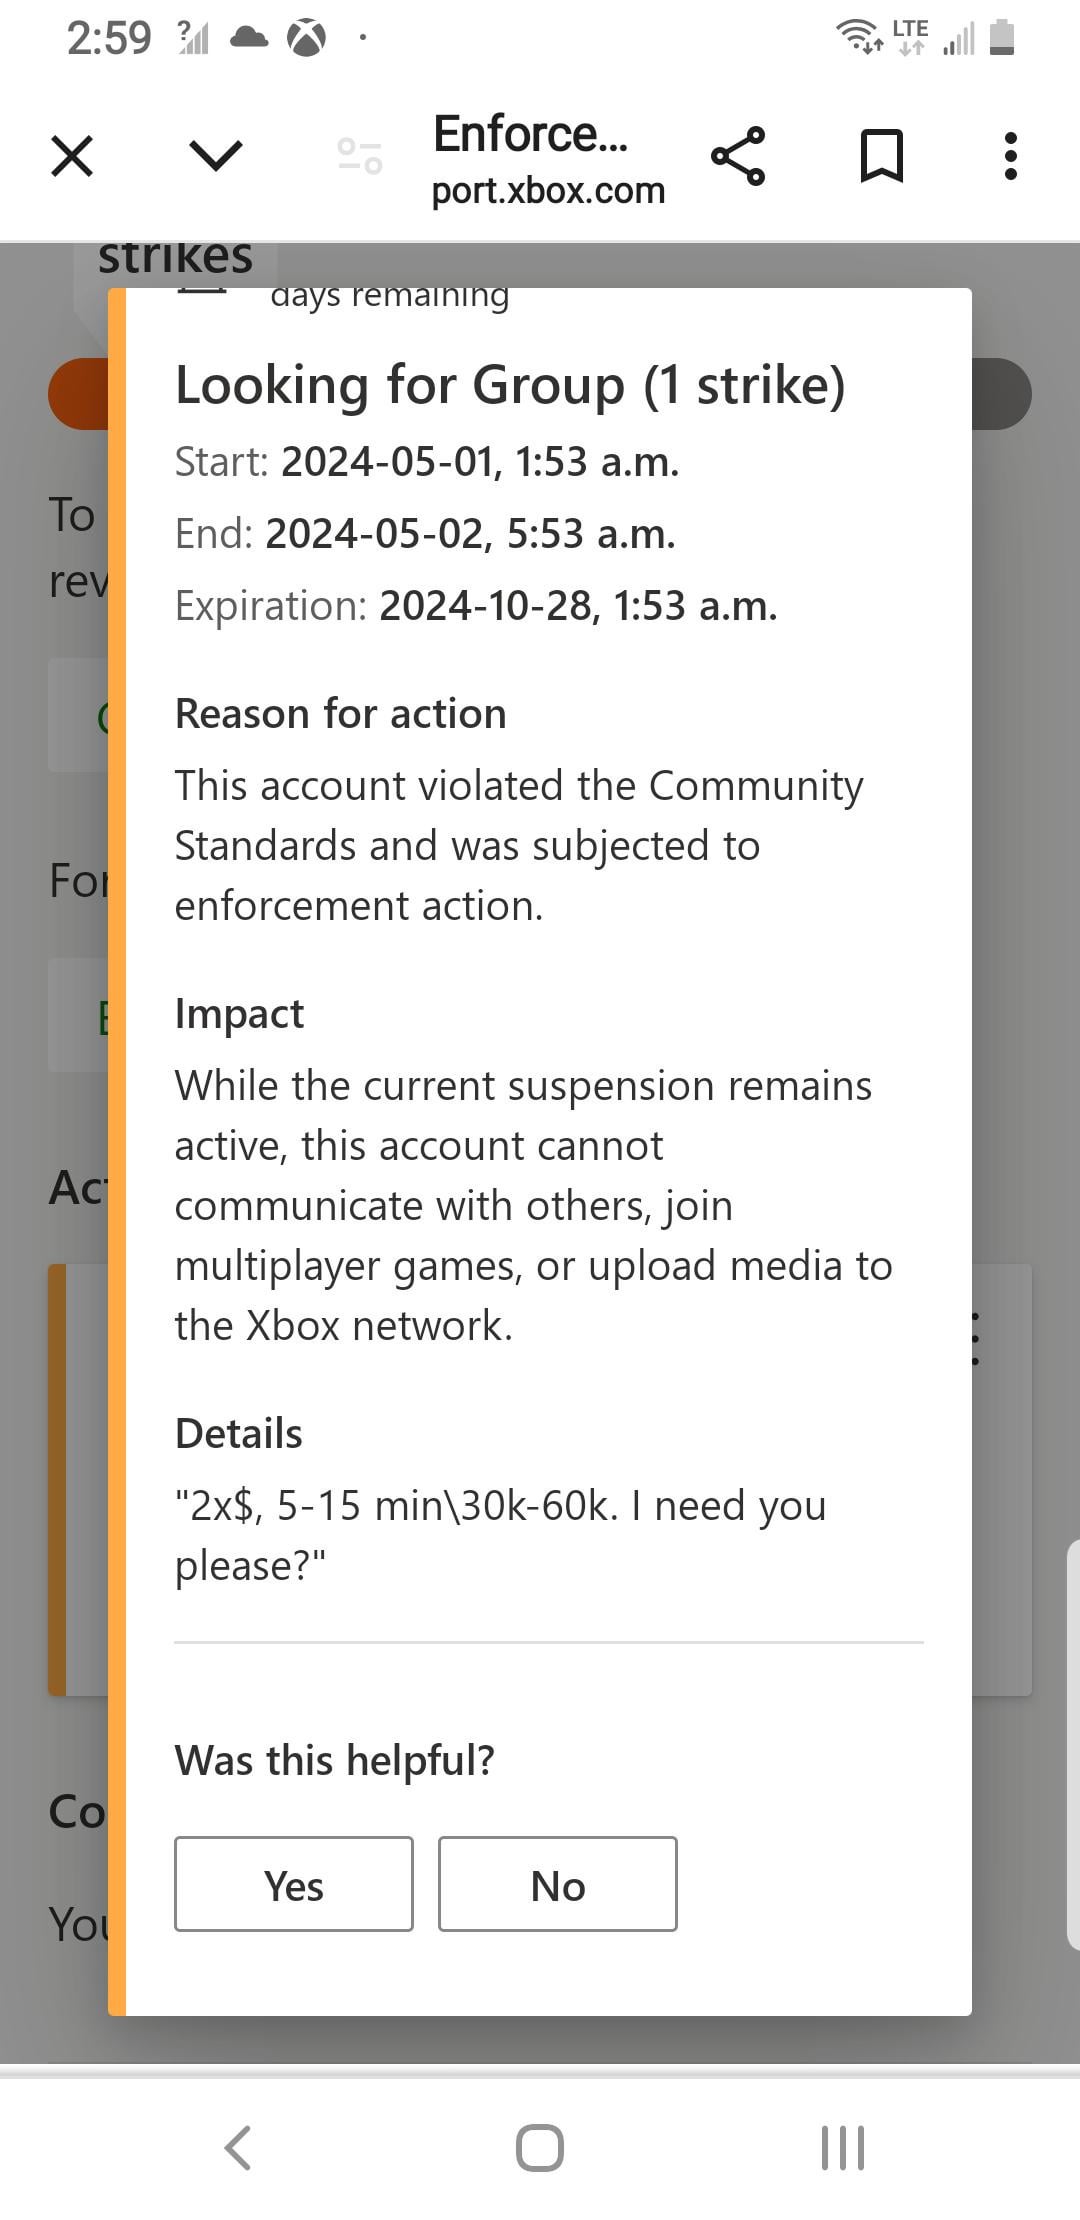Click Yes for was this helpful
This screenshot has height=2220, width=1080.
click(293, 1884)
